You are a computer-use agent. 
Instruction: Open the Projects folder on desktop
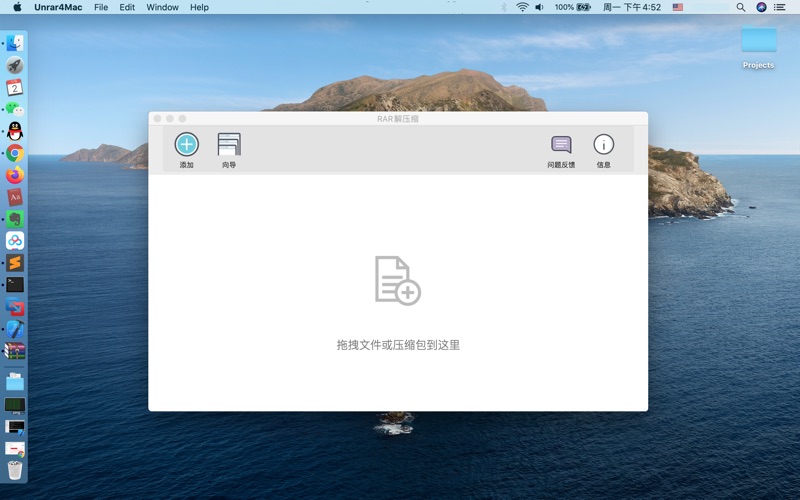coord(758,42)
